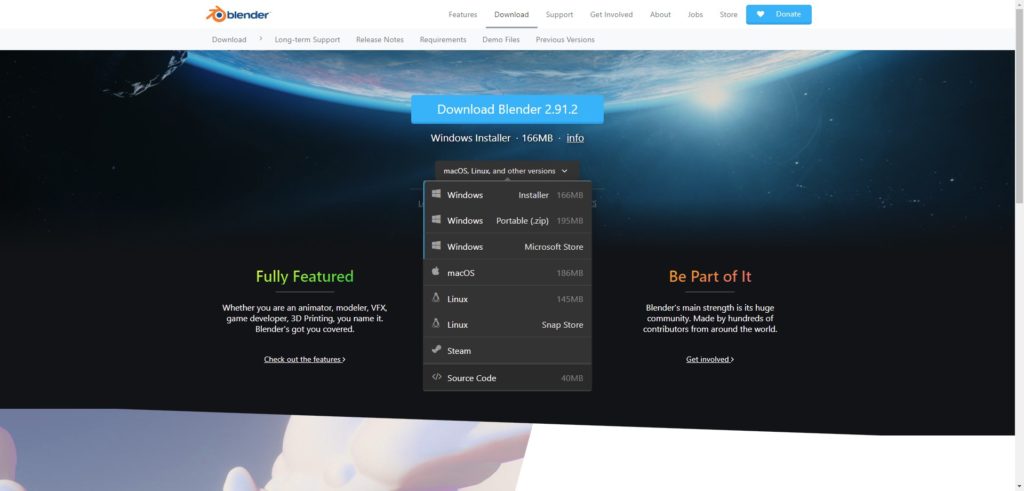Click the info link beside 166MB

pyautogui.click(x=575, y=138)
